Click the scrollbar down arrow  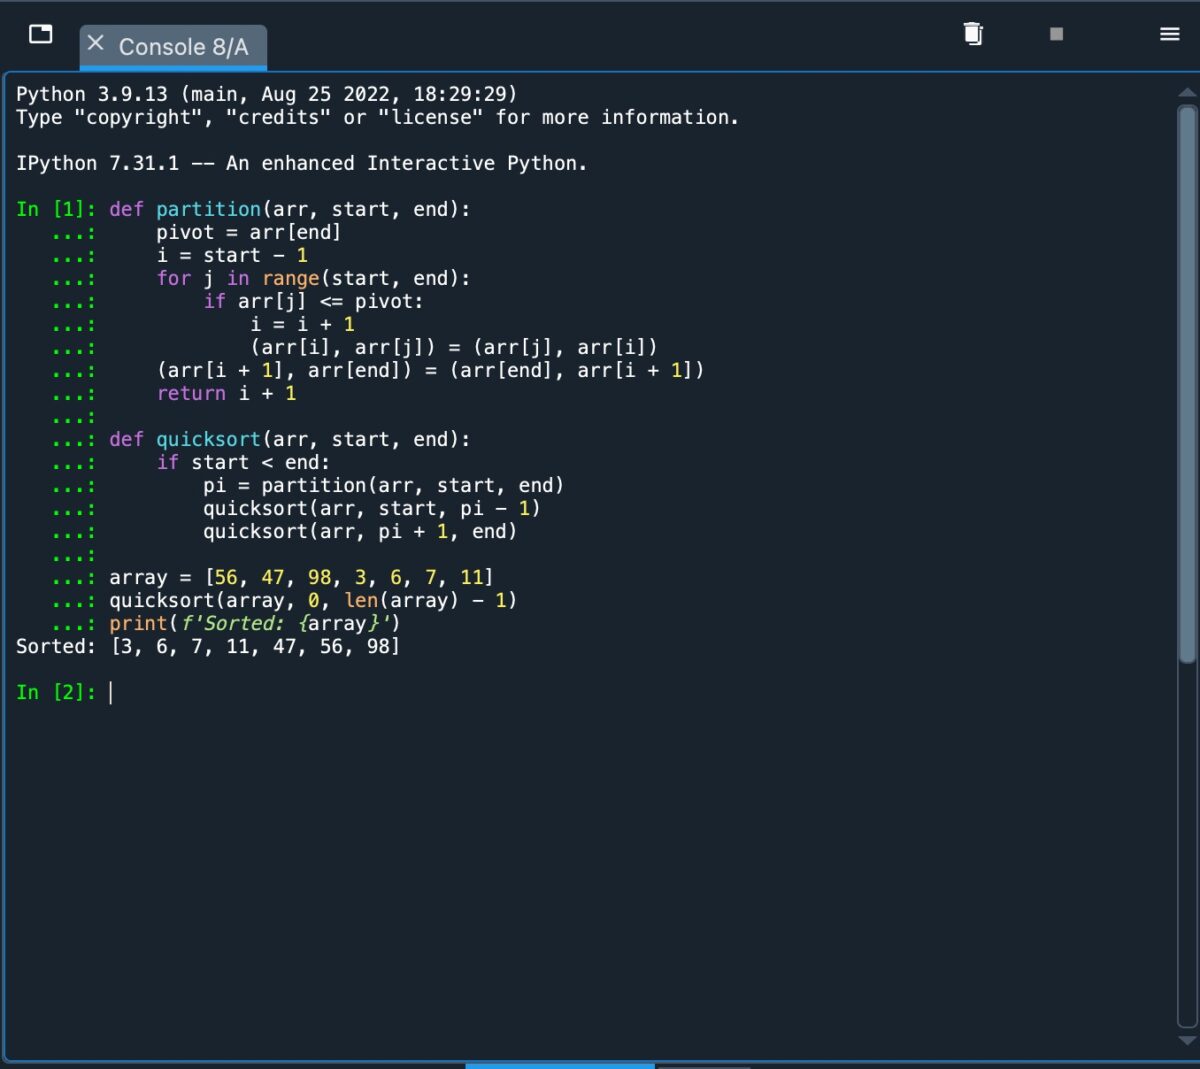[x=1187, y=1040]
